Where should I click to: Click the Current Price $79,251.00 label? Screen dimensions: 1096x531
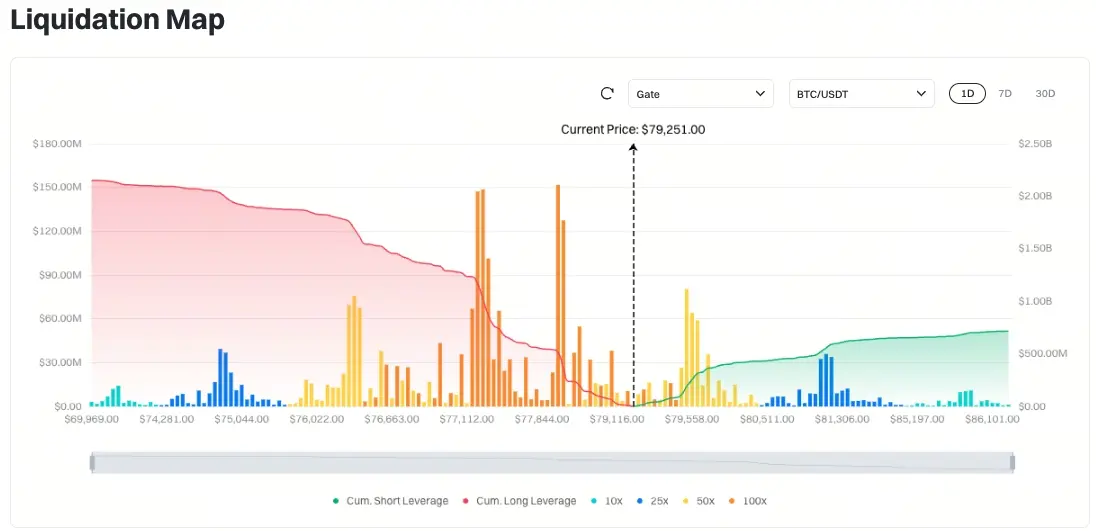[633, 129]
